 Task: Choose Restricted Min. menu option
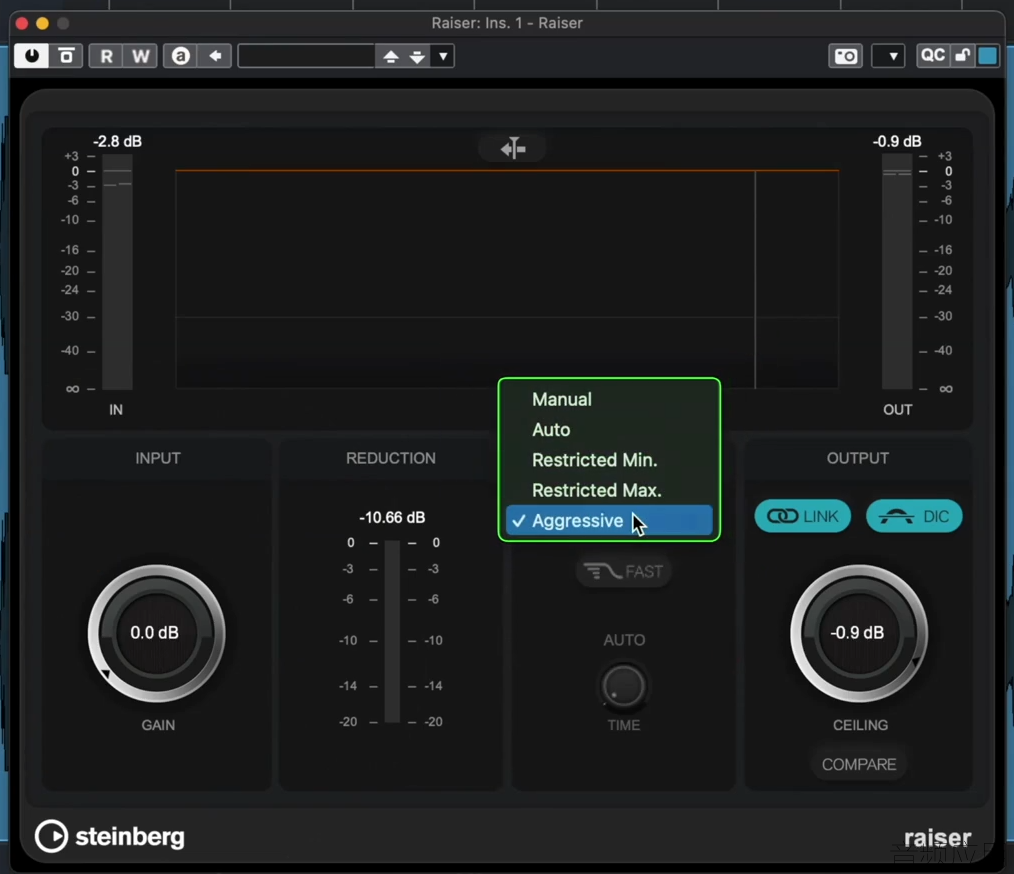tap(609, 460)
